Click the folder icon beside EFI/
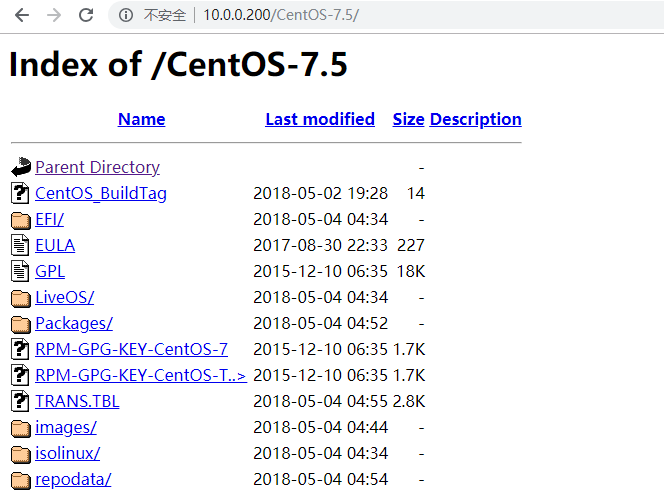The width and height of the screenshot is (664, 494). [21, 220]
